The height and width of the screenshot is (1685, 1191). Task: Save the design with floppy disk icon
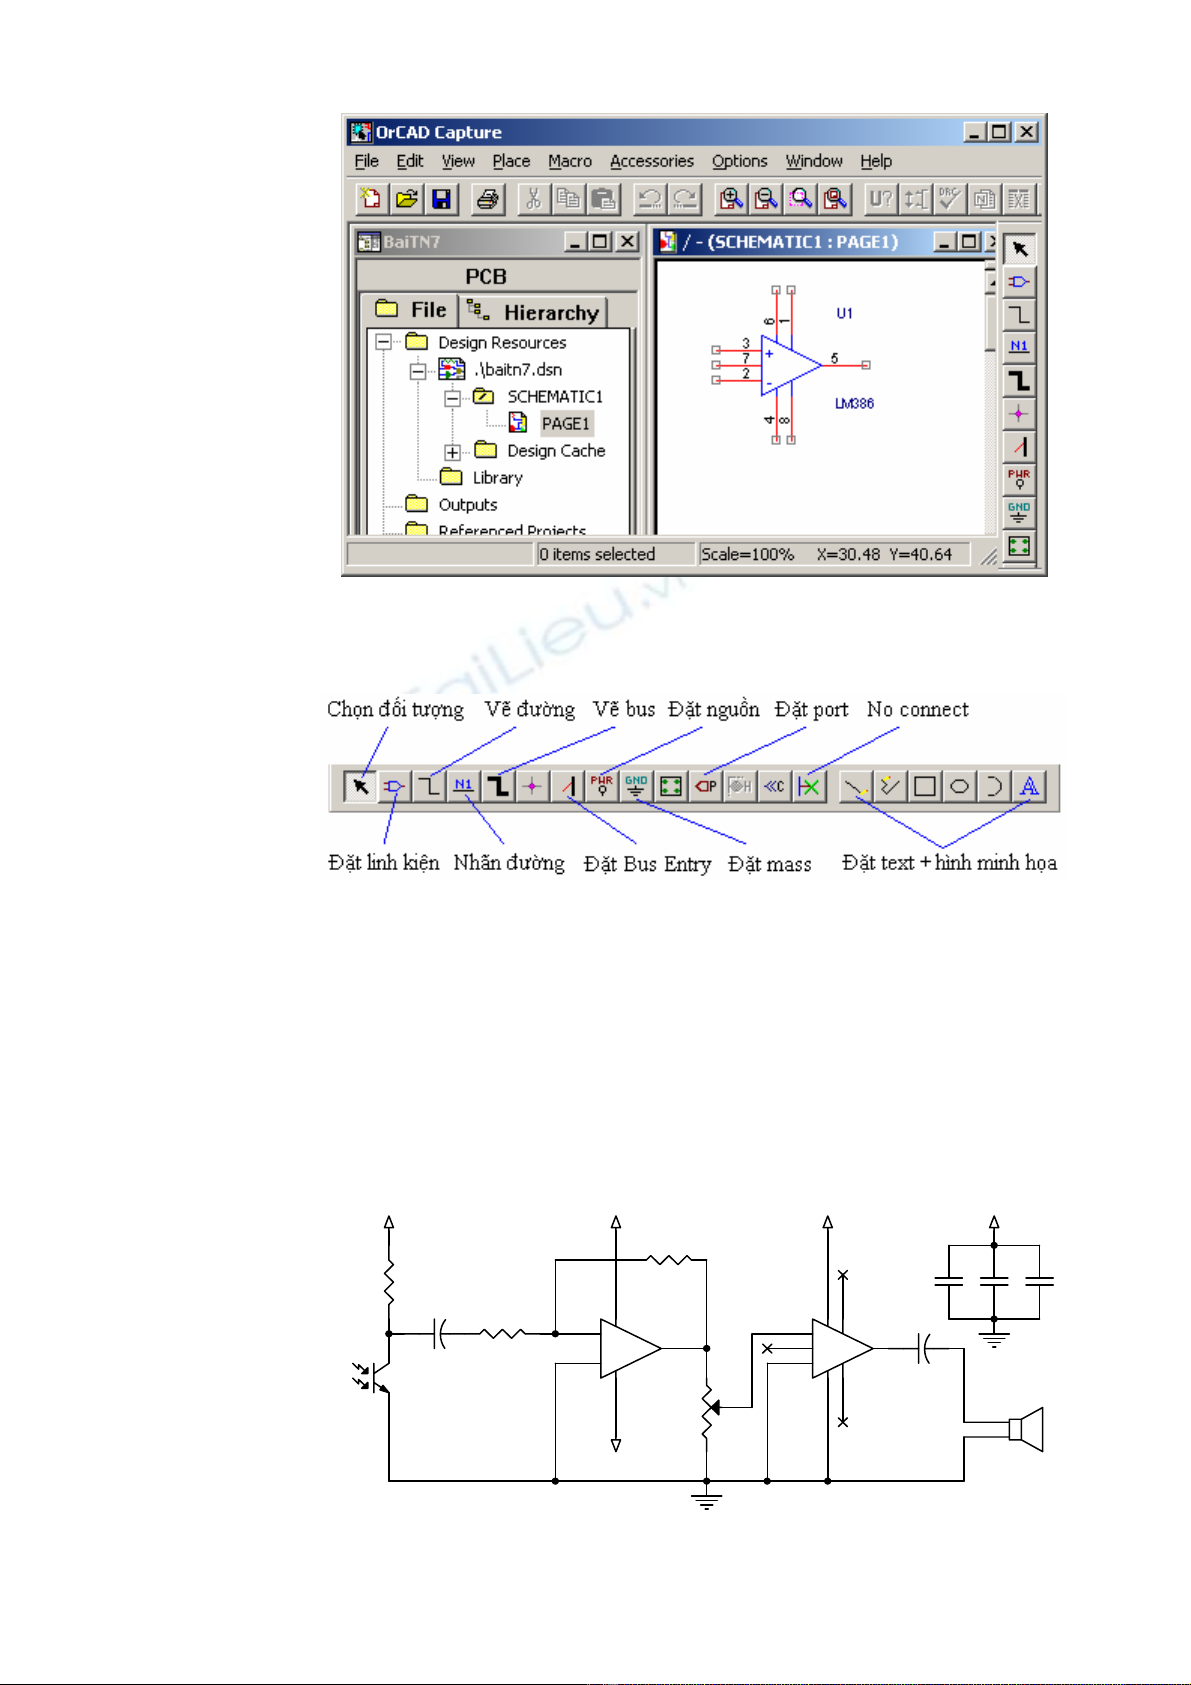(x=441, y=199)
